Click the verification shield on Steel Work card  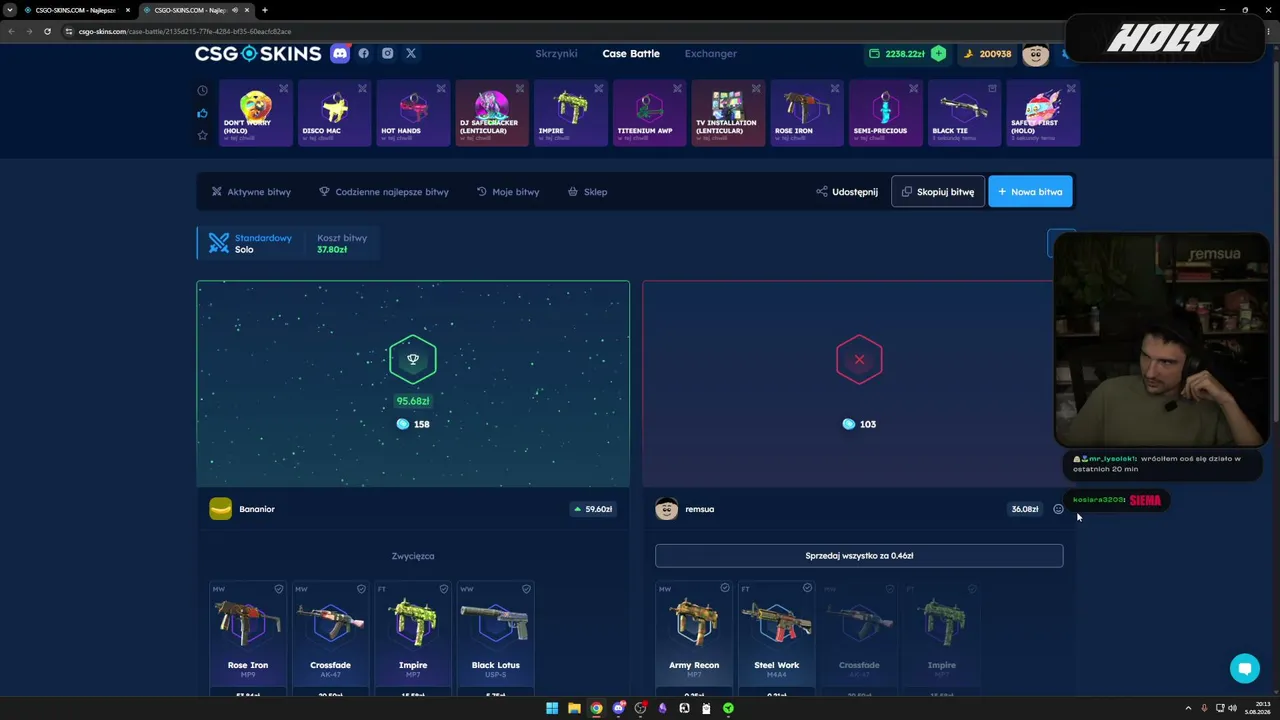point(807,588)
